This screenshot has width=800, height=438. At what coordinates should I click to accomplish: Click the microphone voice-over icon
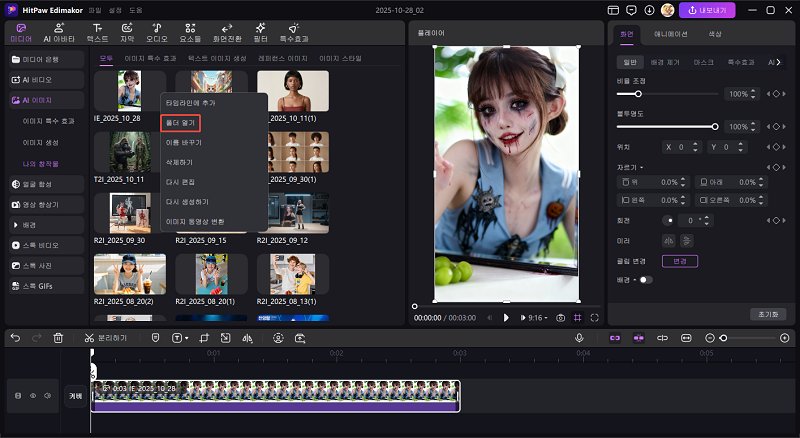click(579, 338)
